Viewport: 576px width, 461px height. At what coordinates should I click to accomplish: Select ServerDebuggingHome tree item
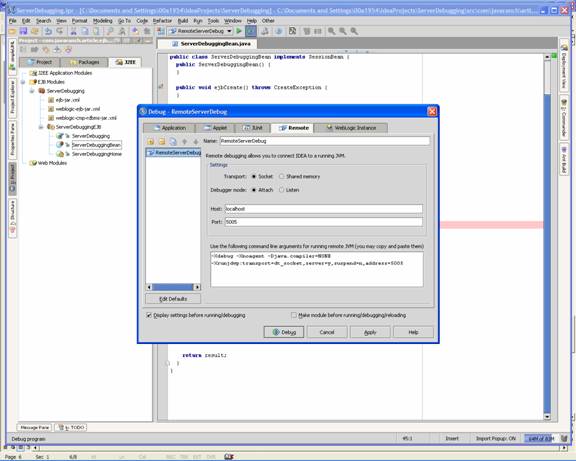97,154
